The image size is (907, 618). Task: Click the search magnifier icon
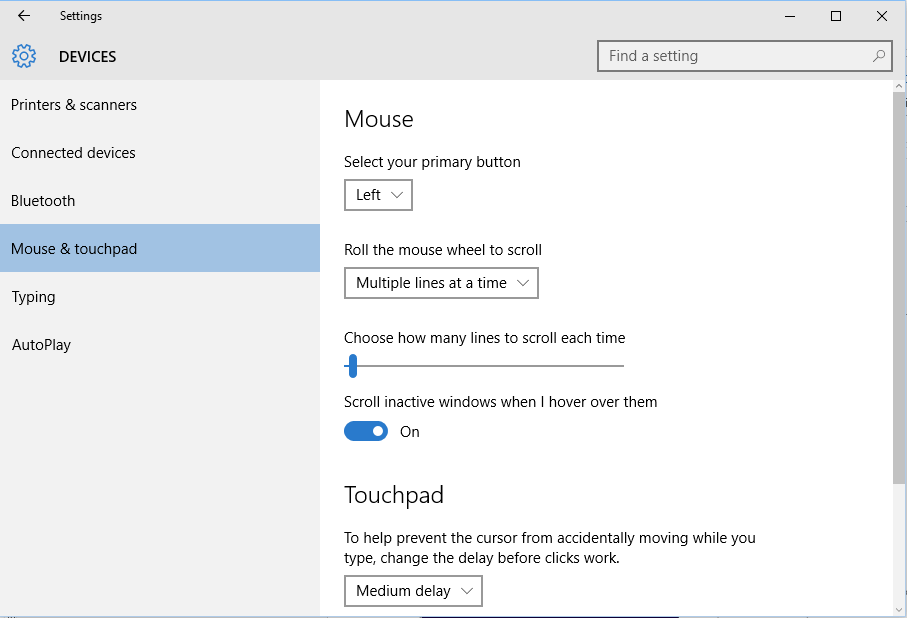point(879,56)
